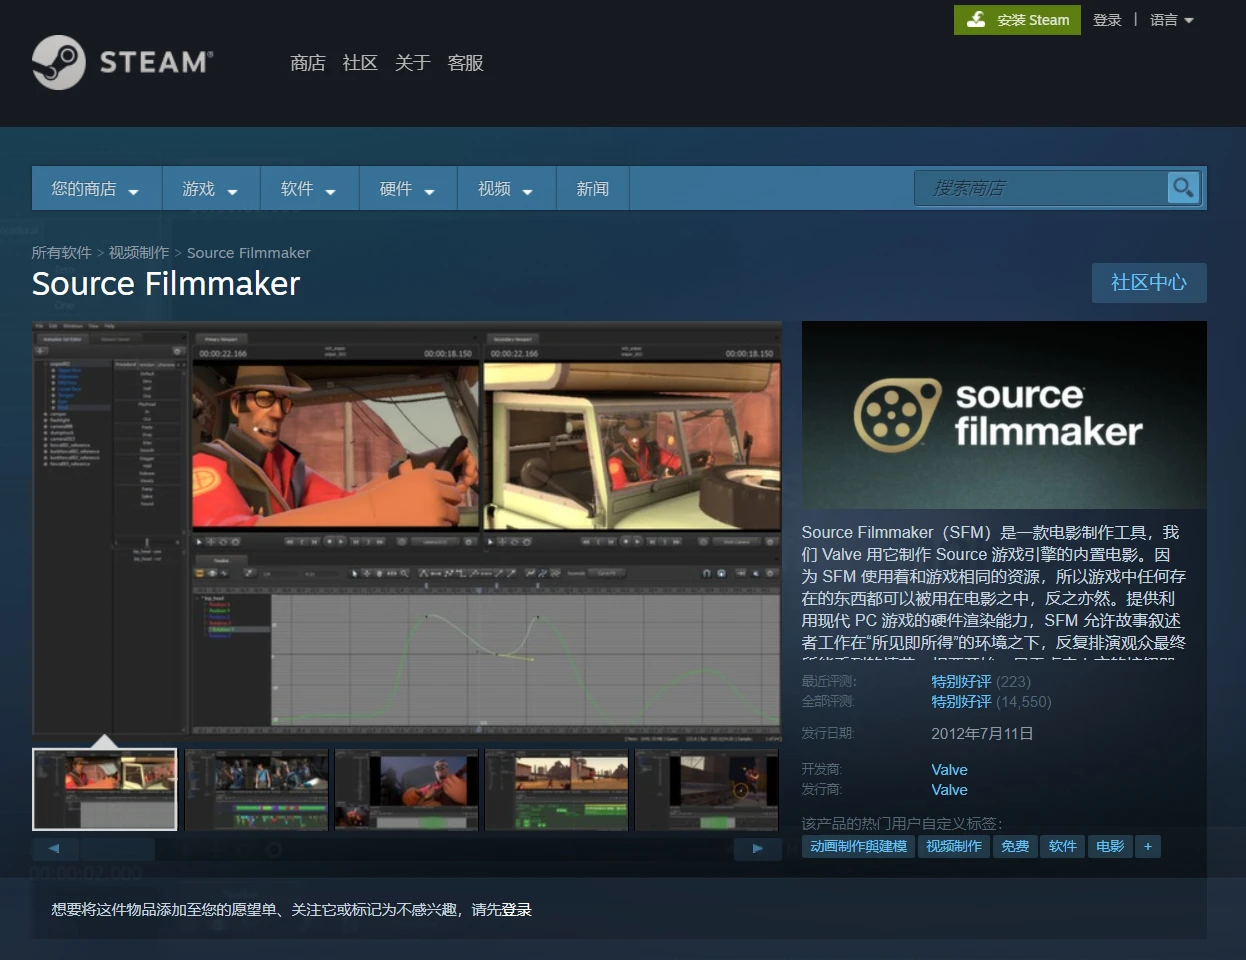Click the 所有软件 breadcrumb
Image resolution: width=1246 pixels, height=960 pixels.
pos(61,253)
